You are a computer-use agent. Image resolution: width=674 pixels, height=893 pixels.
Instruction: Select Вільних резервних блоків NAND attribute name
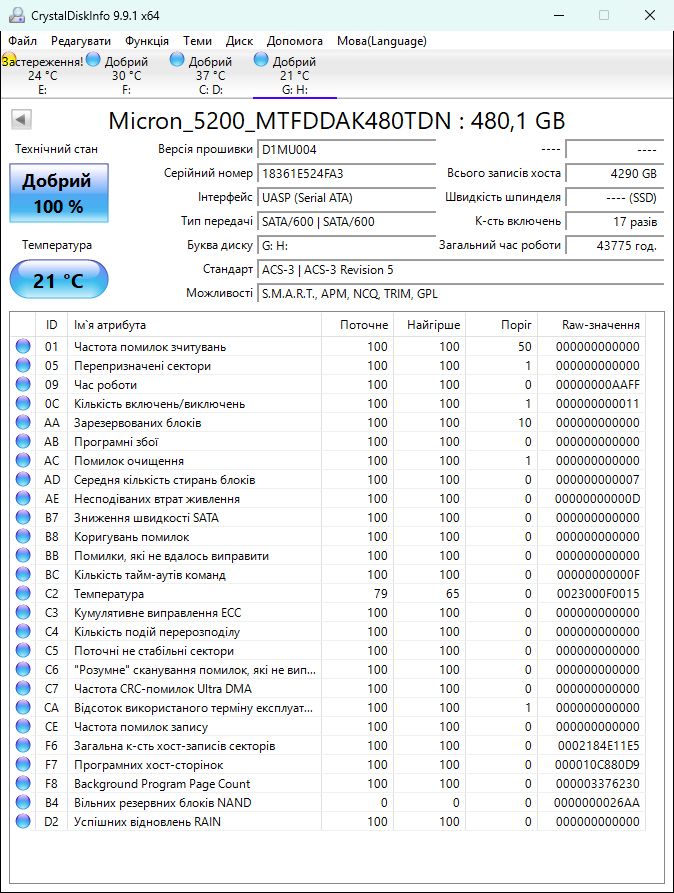coord(162,802)
